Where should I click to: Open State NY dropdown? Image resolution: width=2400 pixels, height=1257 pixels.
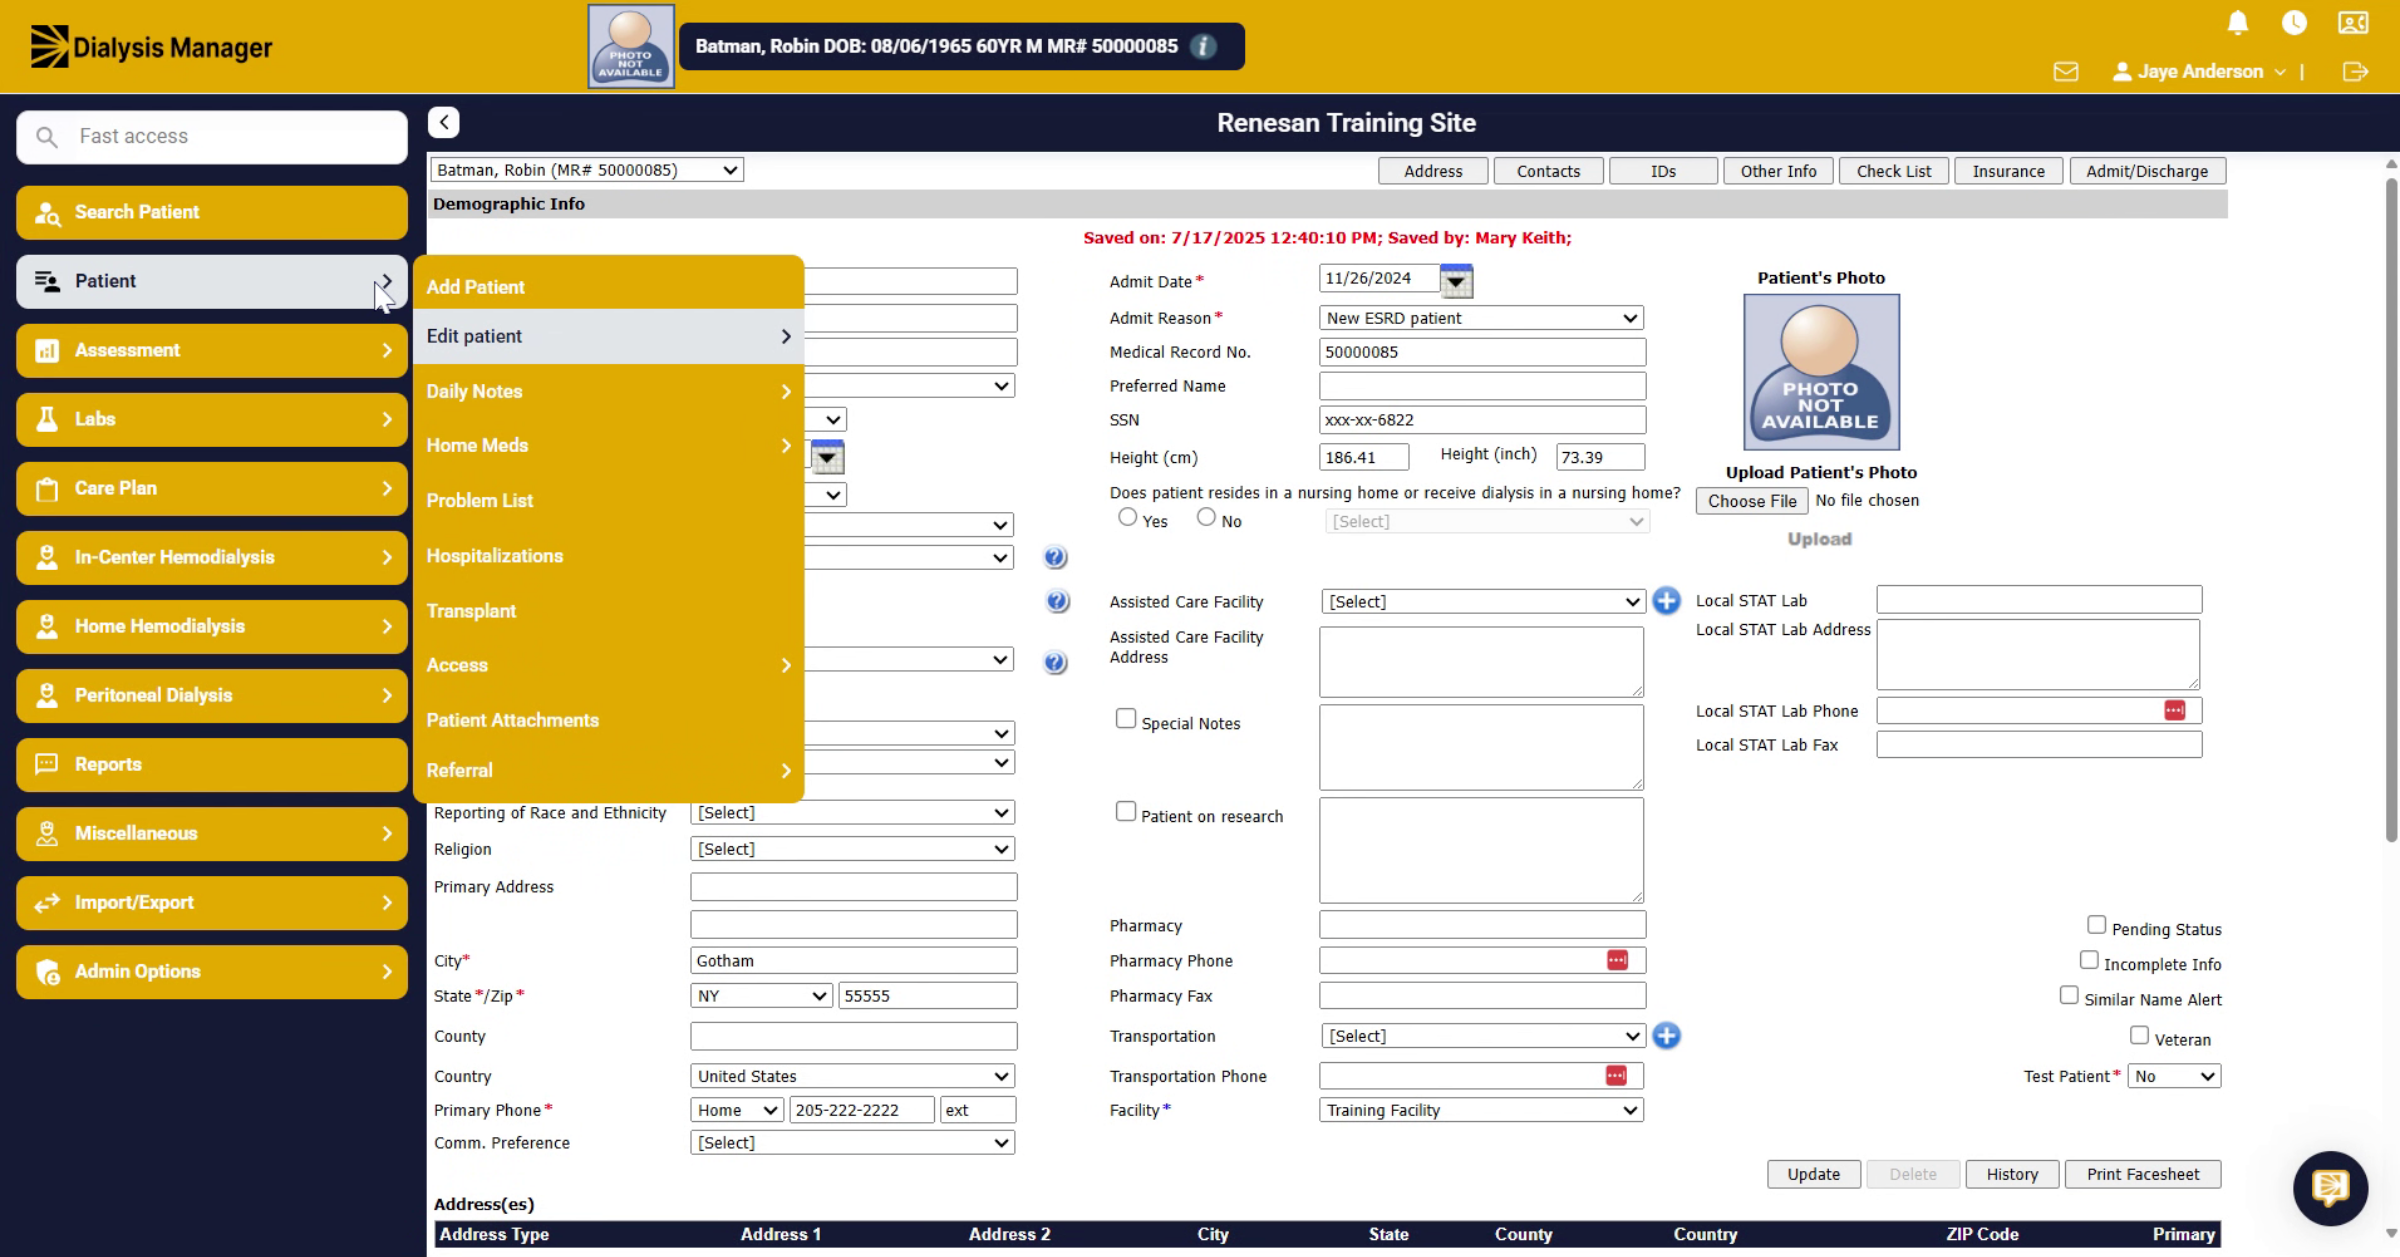point(760,996)
